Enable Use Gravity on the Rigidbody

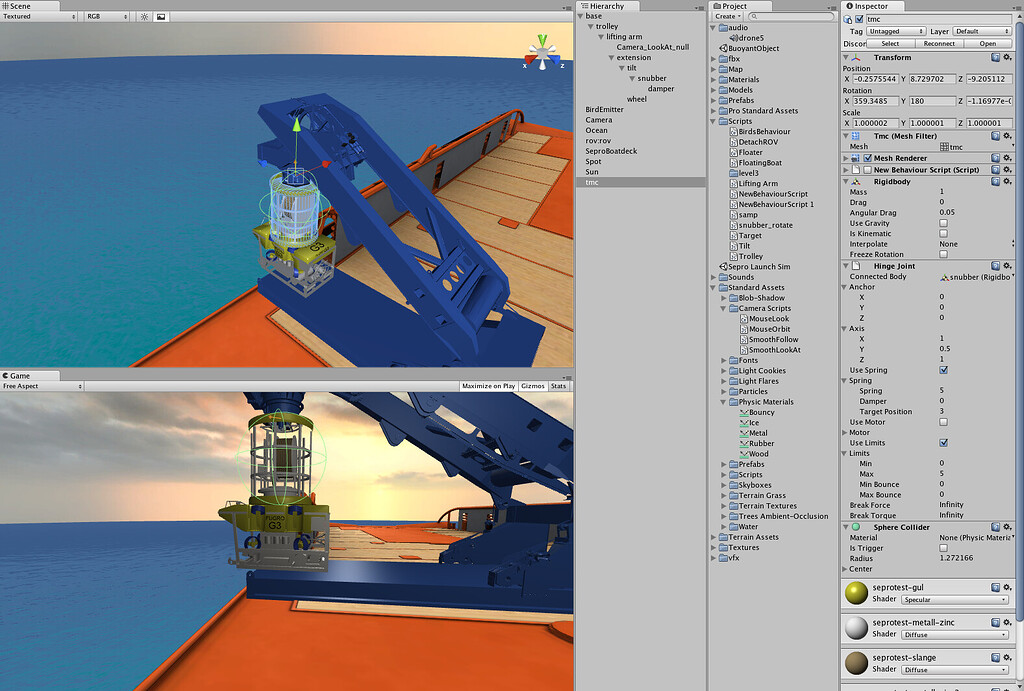(943, 223)
